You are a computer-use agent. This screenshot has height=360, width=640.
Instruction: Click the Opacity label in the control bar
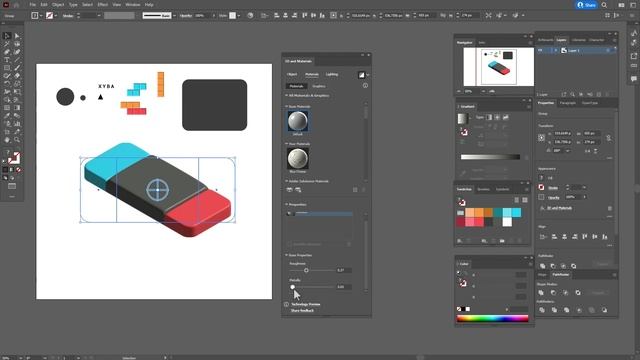pyautogui.click(x=186, y=16)
